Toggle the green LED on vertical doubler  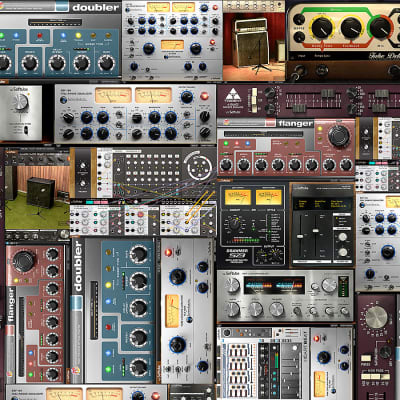pos(108,369)
